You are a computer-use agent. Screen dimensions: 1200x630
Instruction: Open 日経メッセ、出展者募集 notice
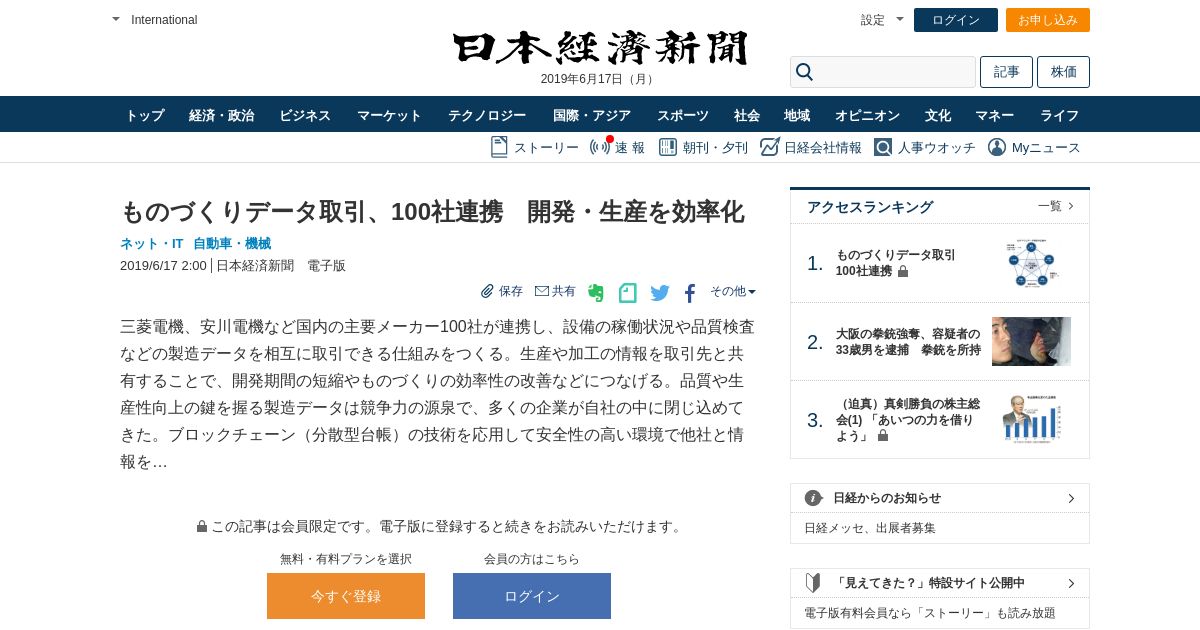coord(870,528)
